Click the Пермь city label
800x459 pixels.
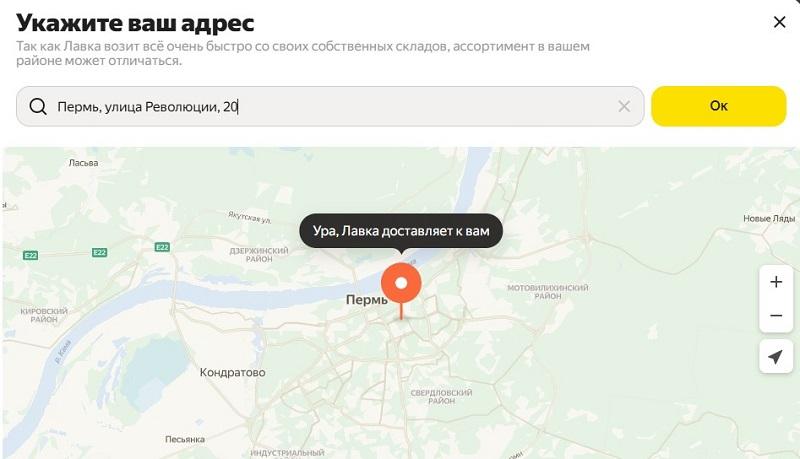click(367, 300)
